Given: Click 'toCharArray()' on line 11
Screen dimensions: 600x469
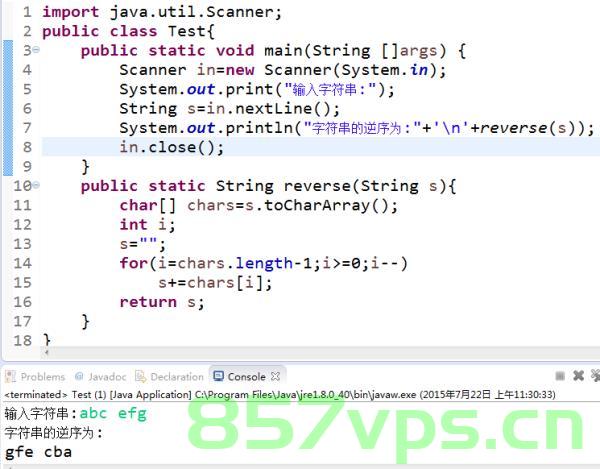Looking at the screenshot, I should [326, 205].
